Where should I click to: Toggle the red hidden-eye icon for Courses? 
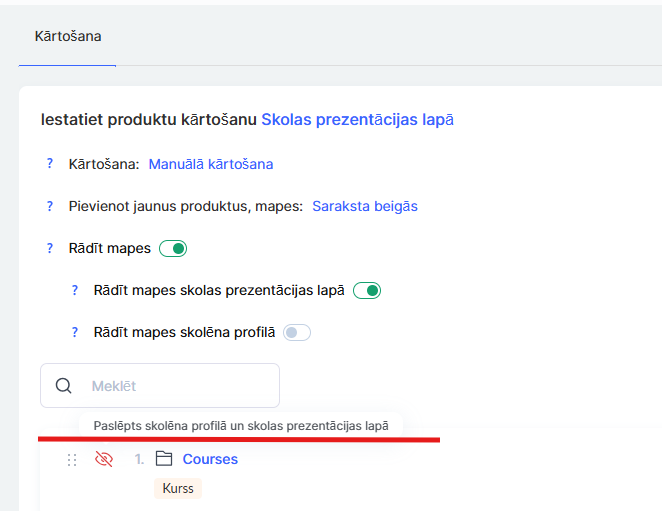click(103, 460)
